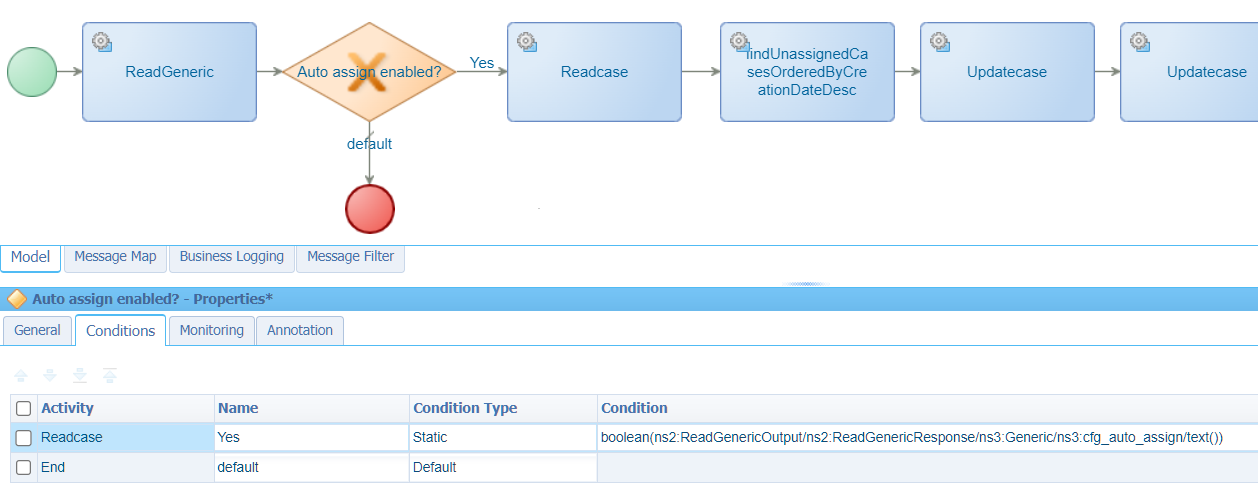Select the findUnassignedCasesOrderedByCreationDateDesc activity

[x=807, y=72]
